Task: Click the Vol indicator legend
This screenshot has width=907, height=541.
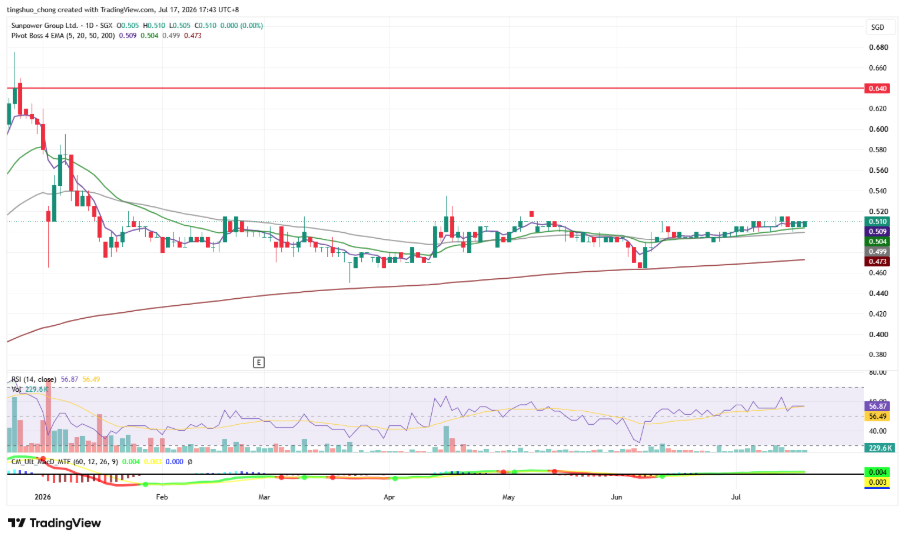Action: point(16,389)
